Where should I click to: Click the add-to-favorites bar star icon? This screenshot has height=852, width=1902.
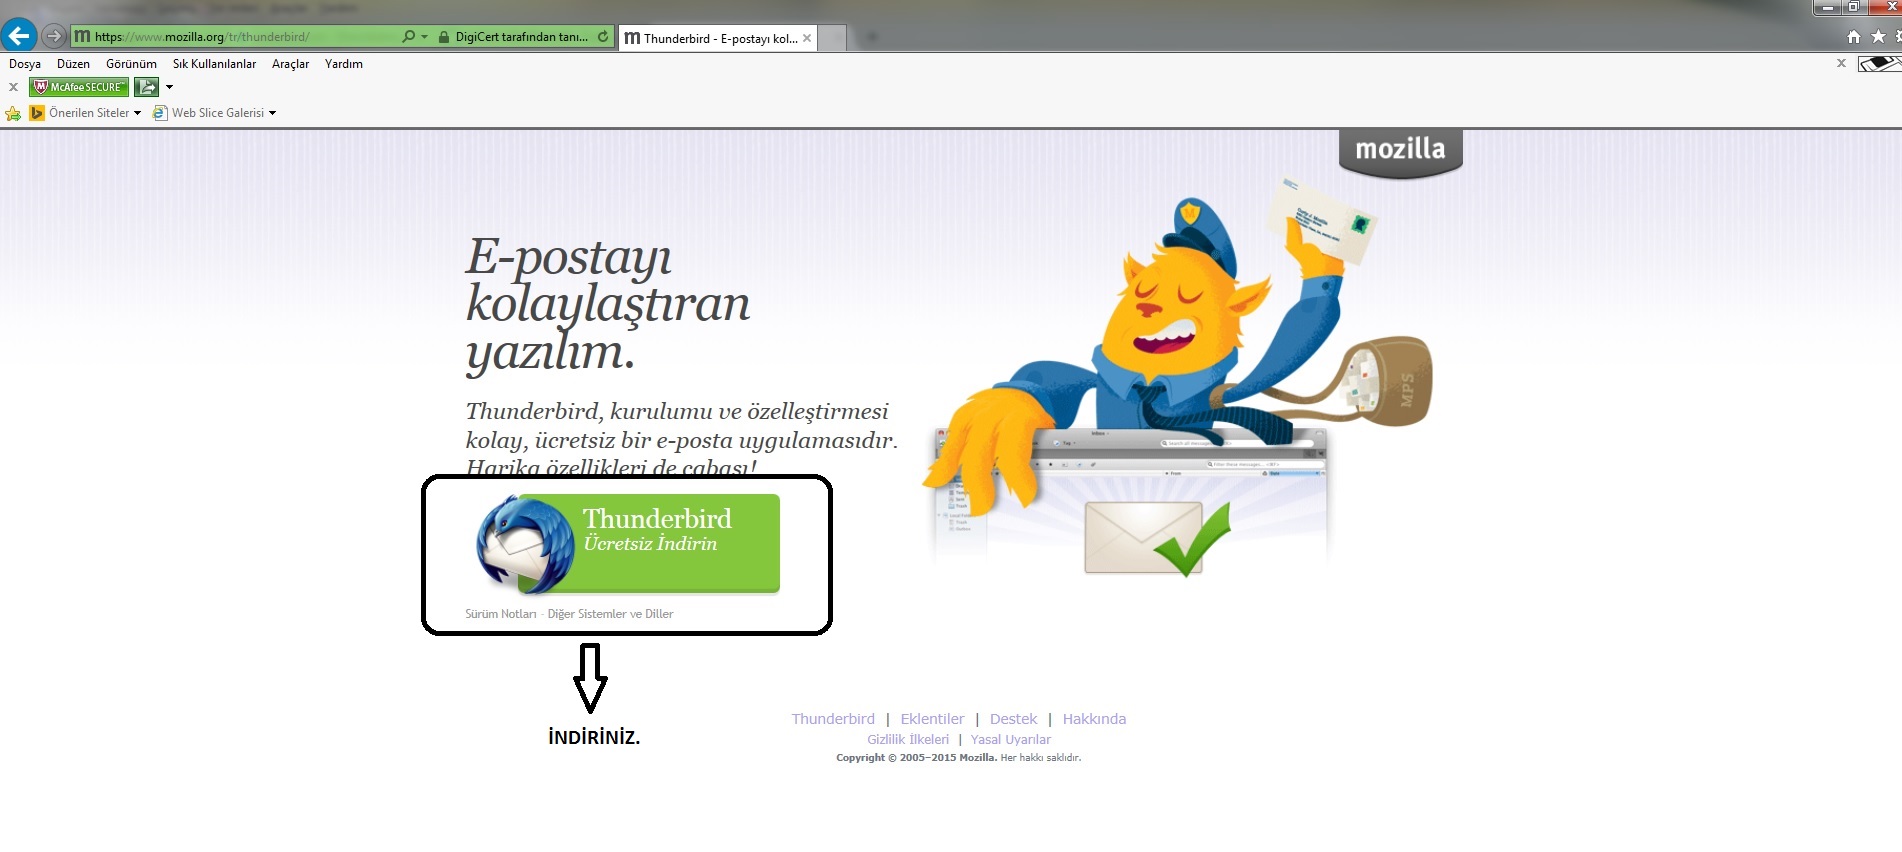pos(13,113)
